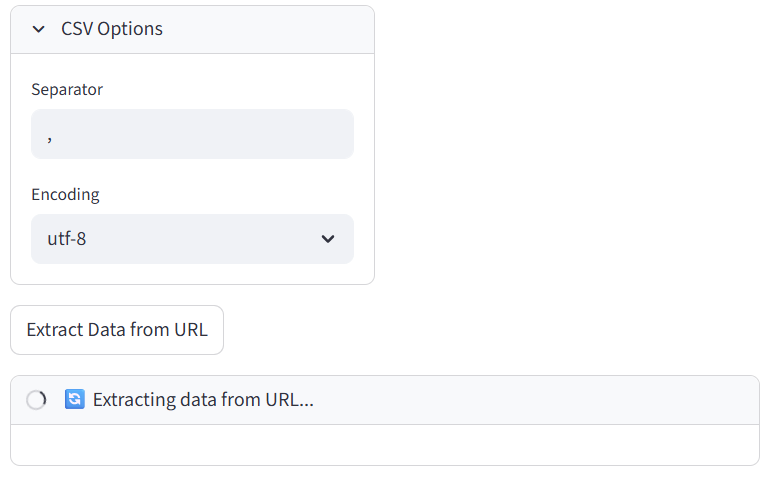Click the 'Extracting data from URL...' status text
The image size is (768, 477).
click(x=203, y=400)
